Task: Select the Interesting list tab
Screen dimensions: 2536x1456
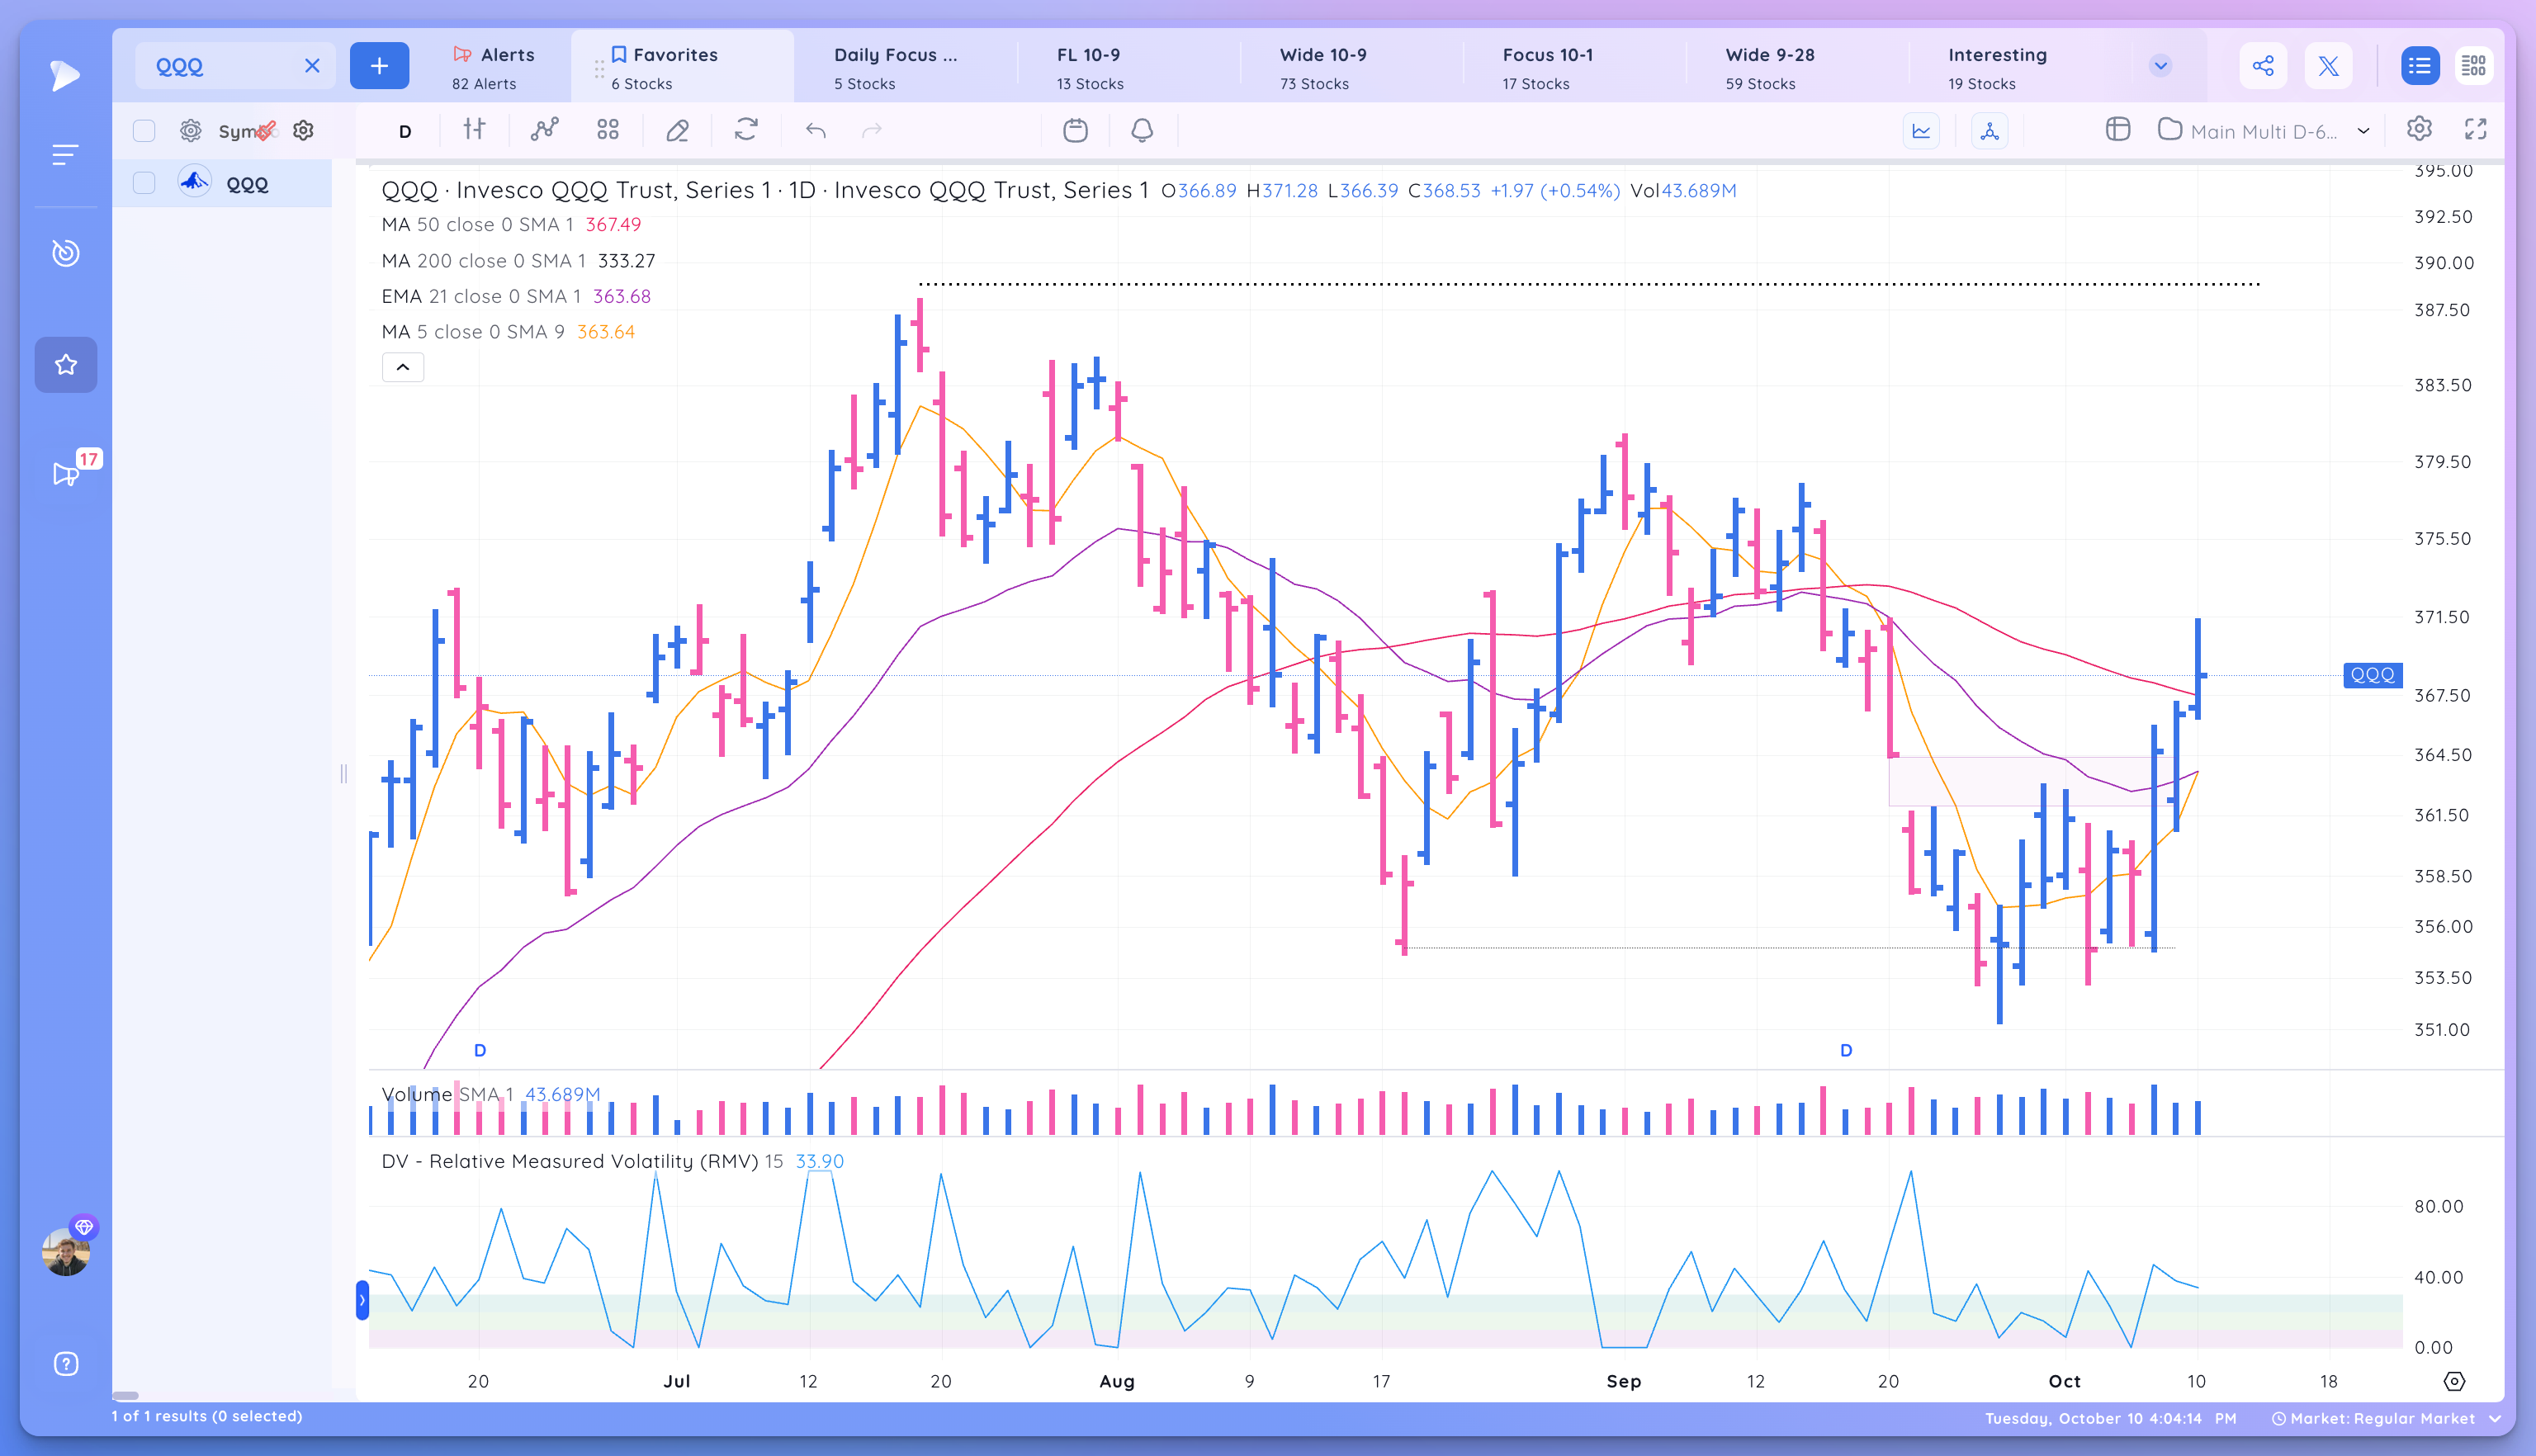Action: [2020, 67]
